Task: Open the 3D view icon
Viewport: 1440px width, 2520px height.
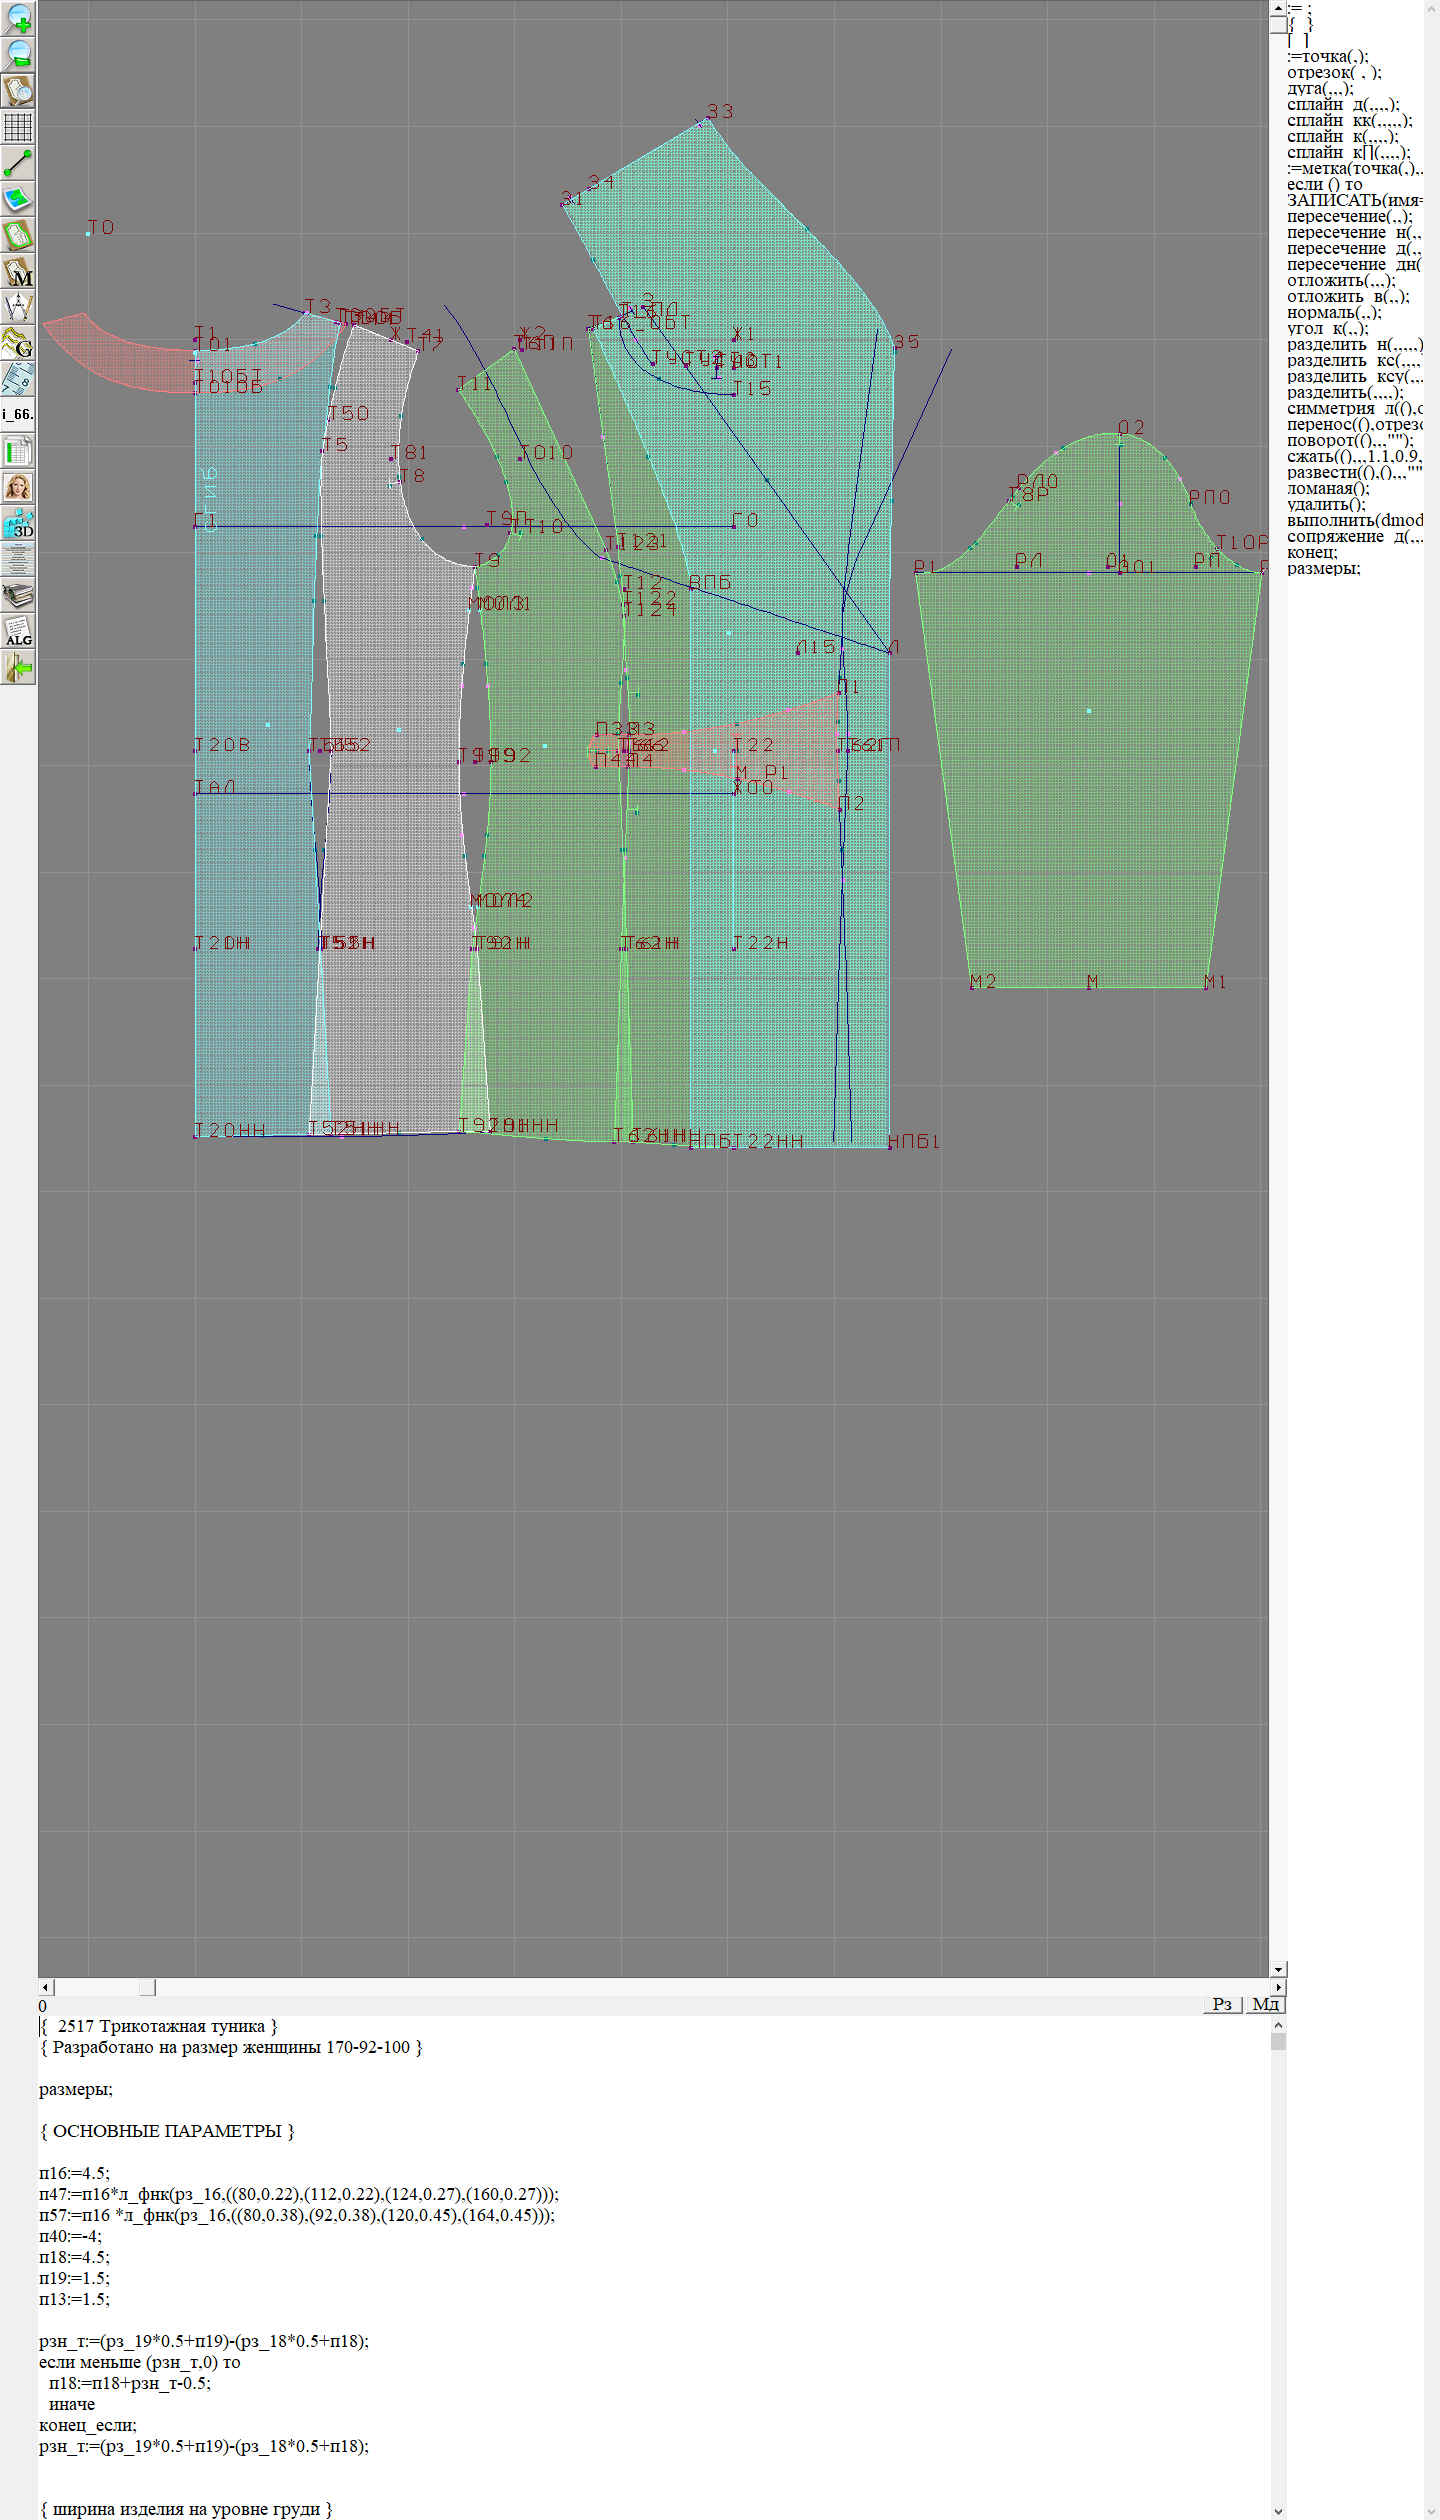Action: [x=18, y=523]
